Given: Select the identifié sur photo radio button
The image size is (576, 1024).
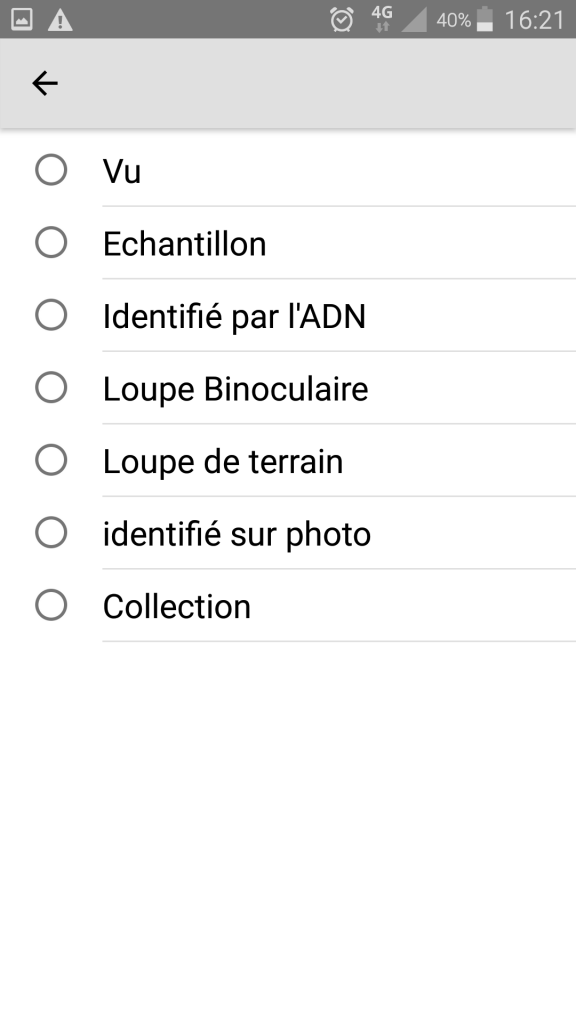Looking at the screenshot, I should (x=51, y=532).
